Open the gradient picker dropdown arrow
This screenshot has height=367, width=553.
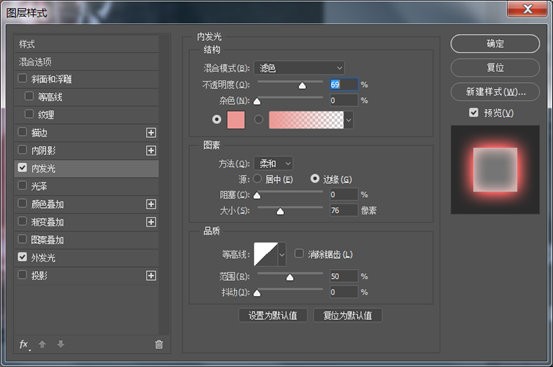348,120
